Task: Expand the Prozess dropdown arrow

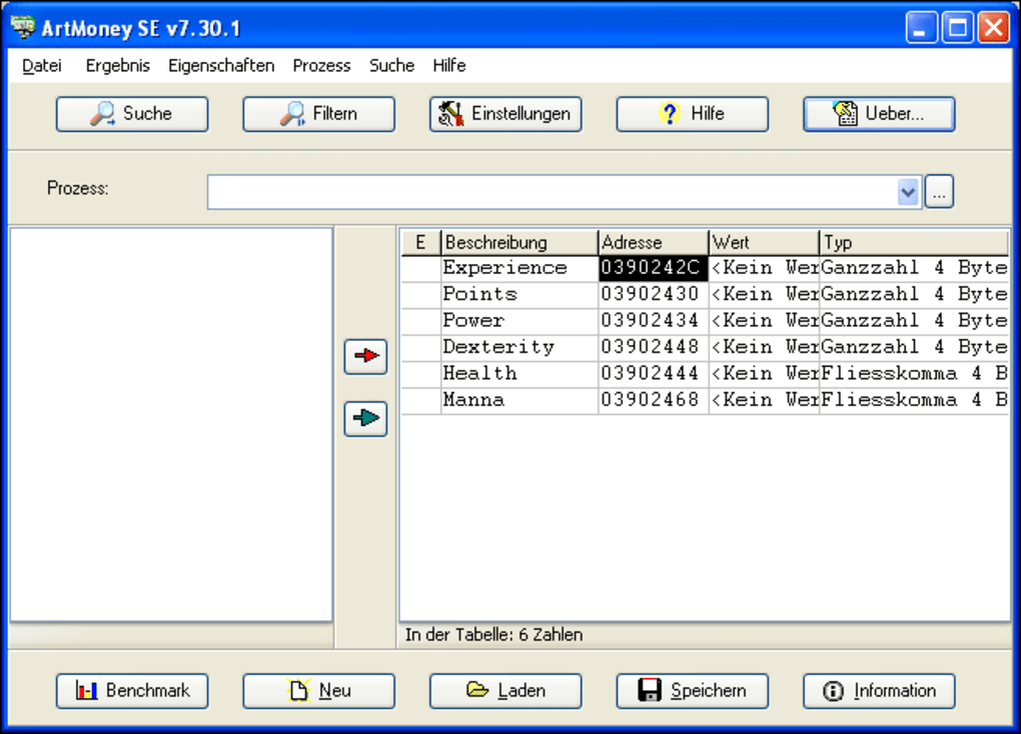Action: (908, 192)
